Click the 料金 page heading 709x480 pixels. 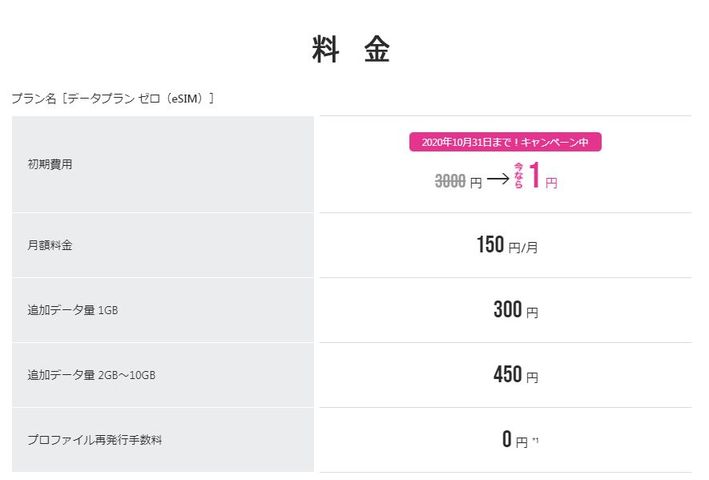(x=351, y=50)
